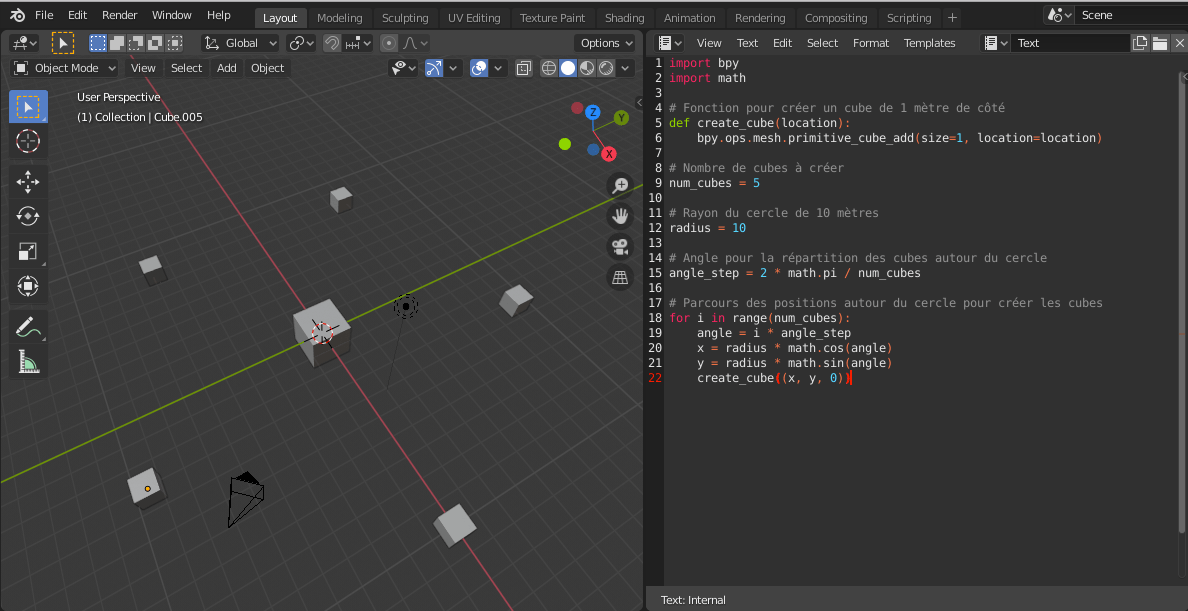Screen dimensions: 1188x611
Task: Open the Object Mode dropdown
Action: point(65,67)
